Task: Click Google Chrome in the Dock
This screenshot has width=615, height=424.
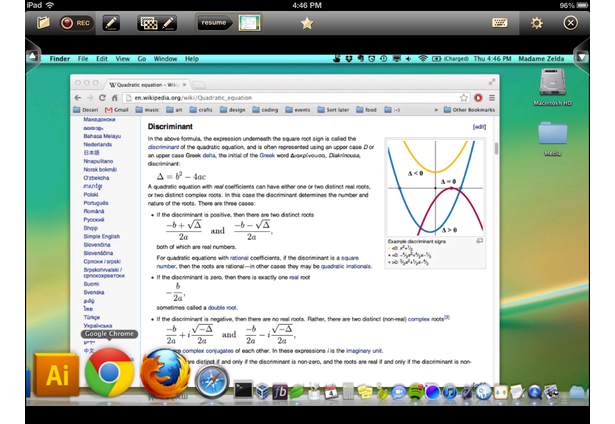Action: coord(109,373)
